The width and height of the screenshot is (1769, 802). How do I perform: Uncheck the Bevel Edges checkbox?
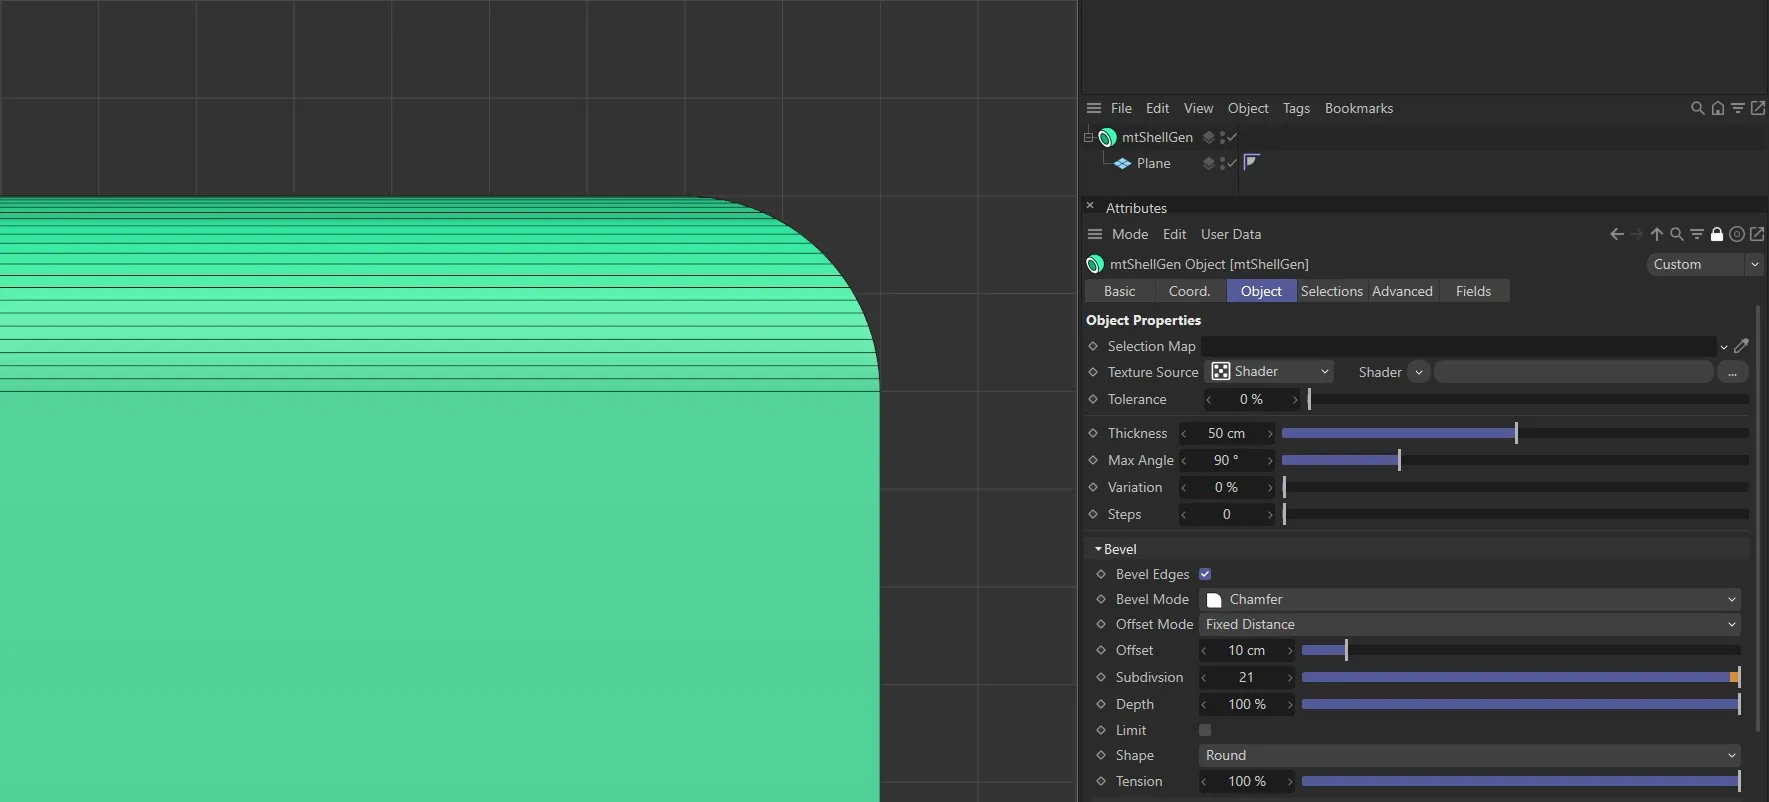[x=1205, y=574]
